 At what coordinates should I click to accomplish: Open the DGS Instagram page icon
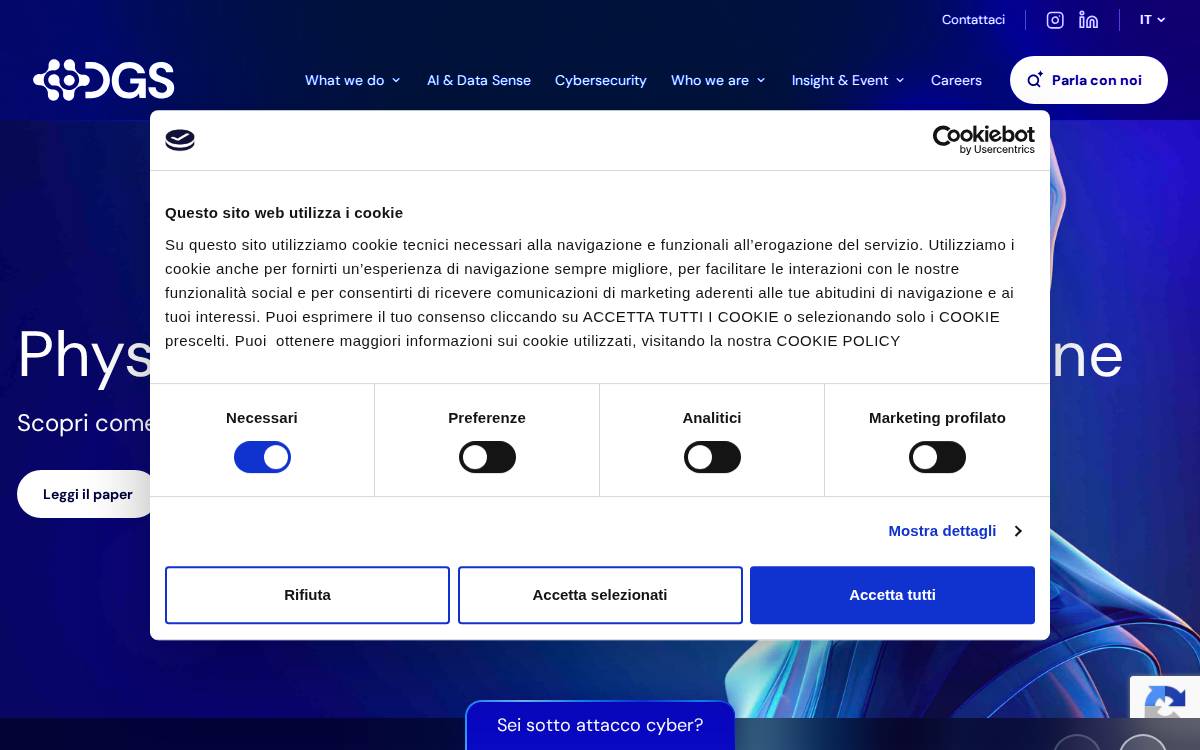point(1055,20)
